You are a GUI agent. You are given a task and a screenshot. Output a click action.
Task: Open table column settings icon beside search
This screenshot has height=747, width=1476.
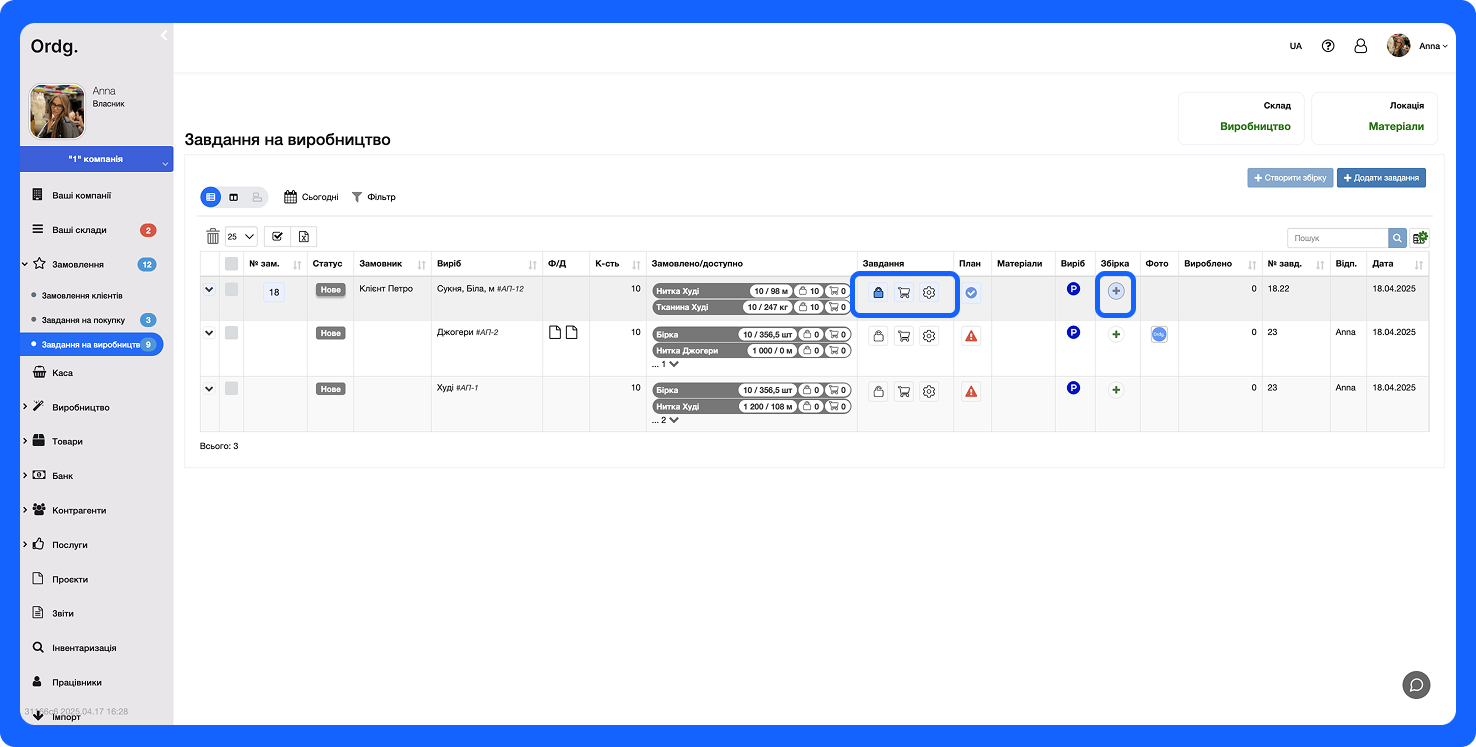pyautogui.click(x=1420, y=238)
